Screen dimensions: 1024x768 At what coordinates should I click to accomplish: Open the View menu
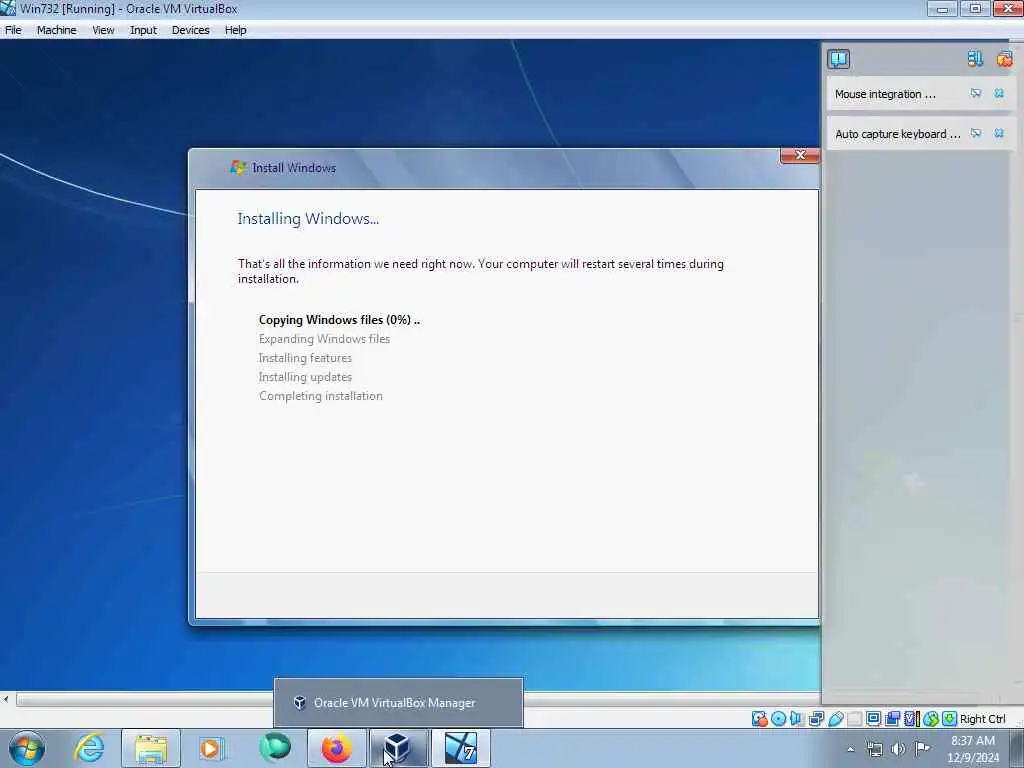click(103, 30)
